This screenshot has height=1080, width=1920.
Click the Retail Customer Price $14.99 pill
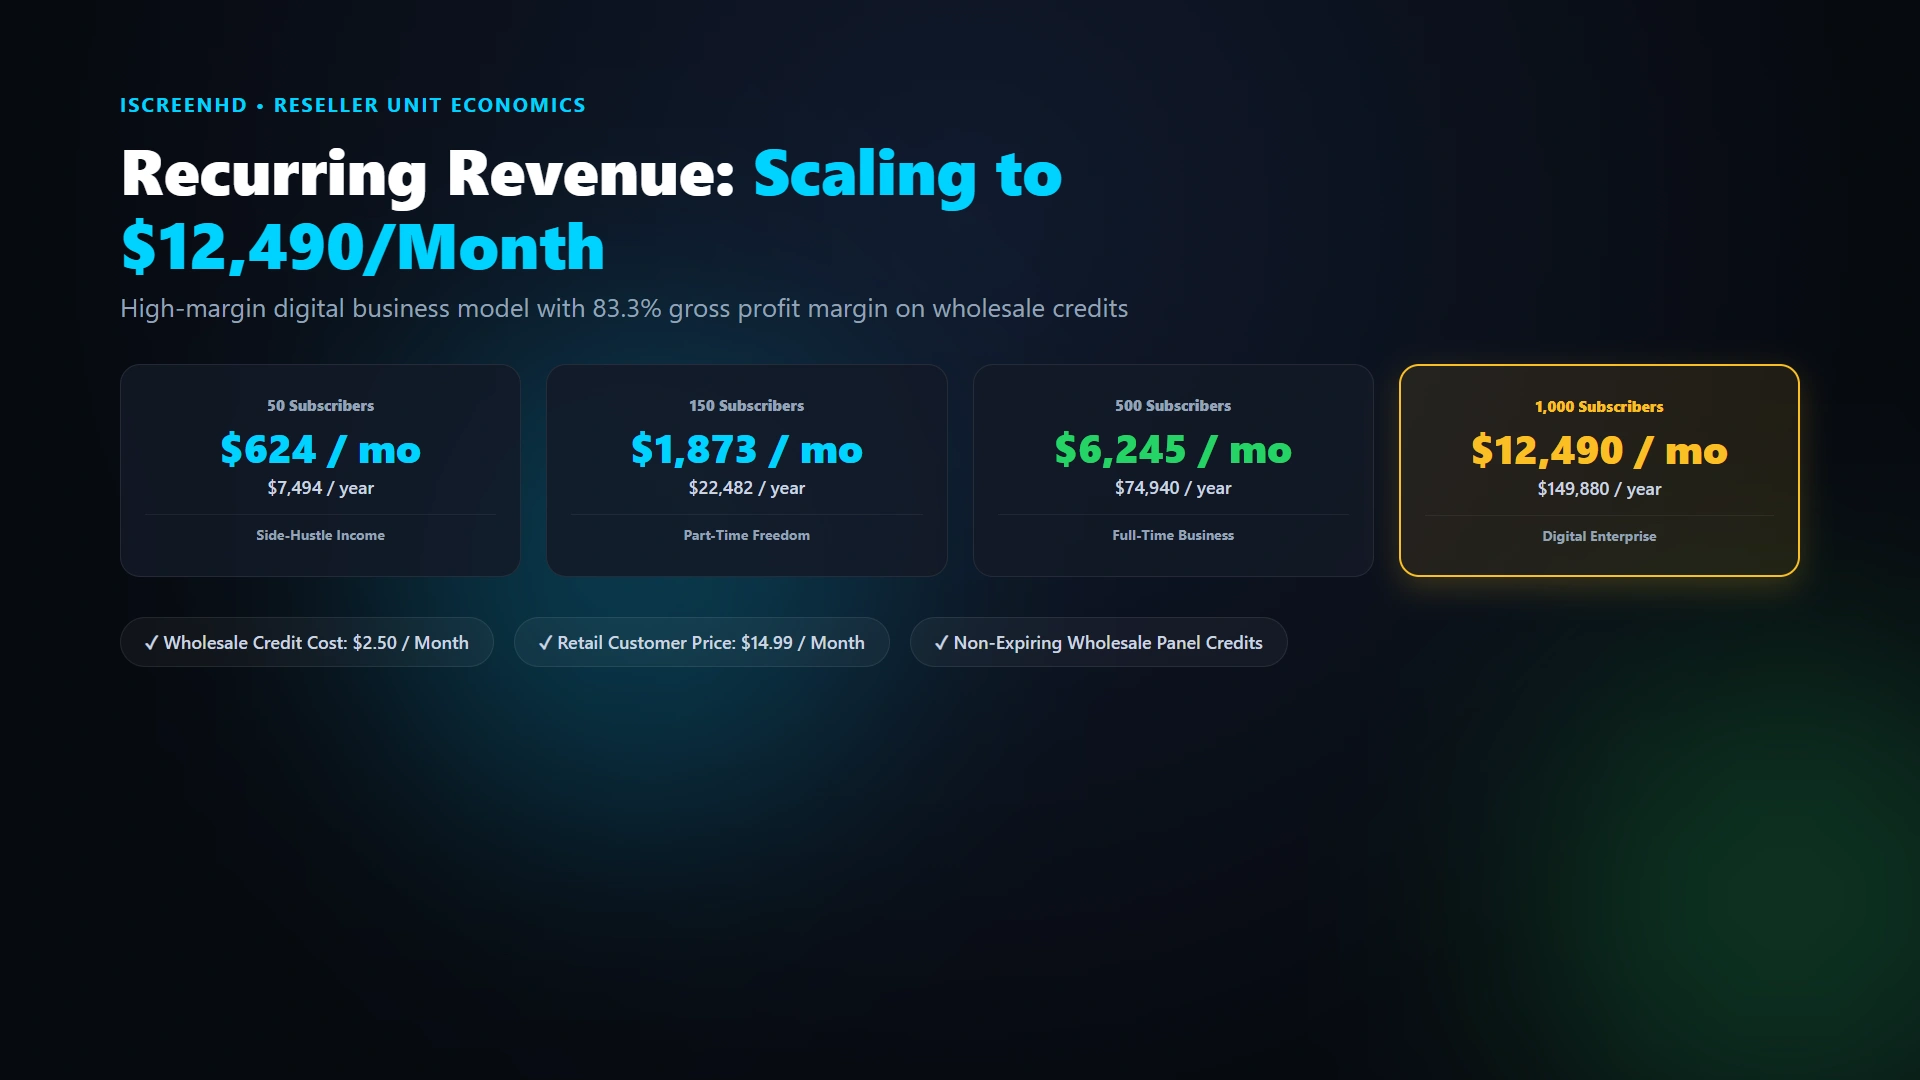(x=701, y=642)
